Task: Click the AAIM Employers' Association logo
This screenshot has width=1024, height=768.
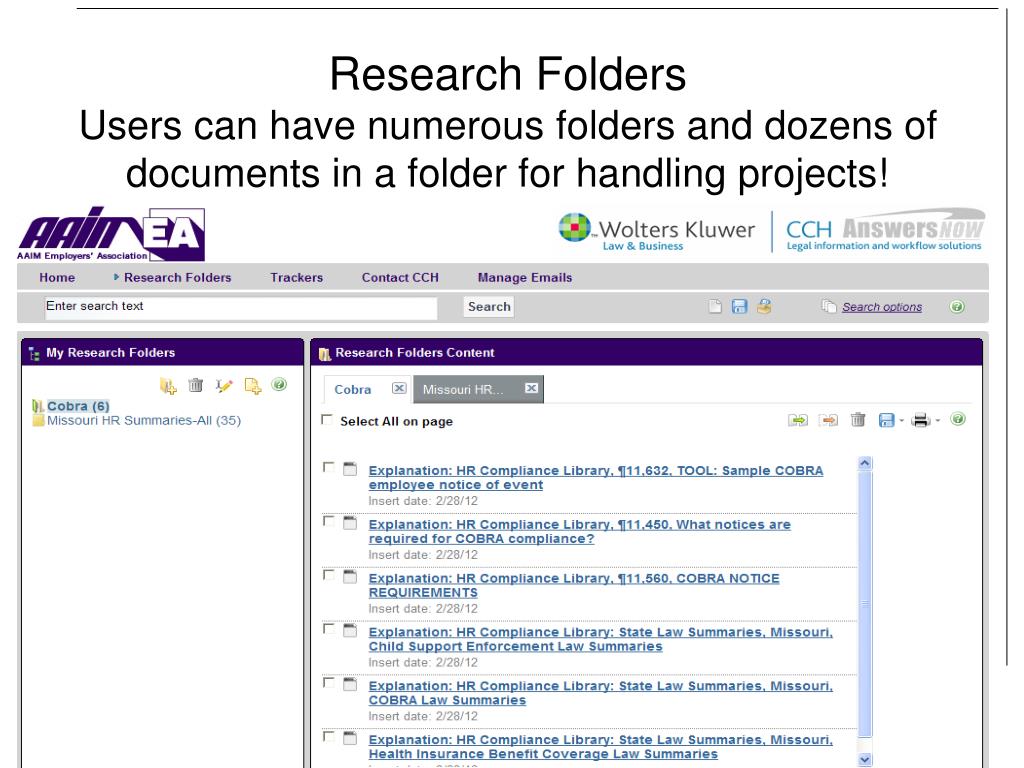Action: point(111,234)
